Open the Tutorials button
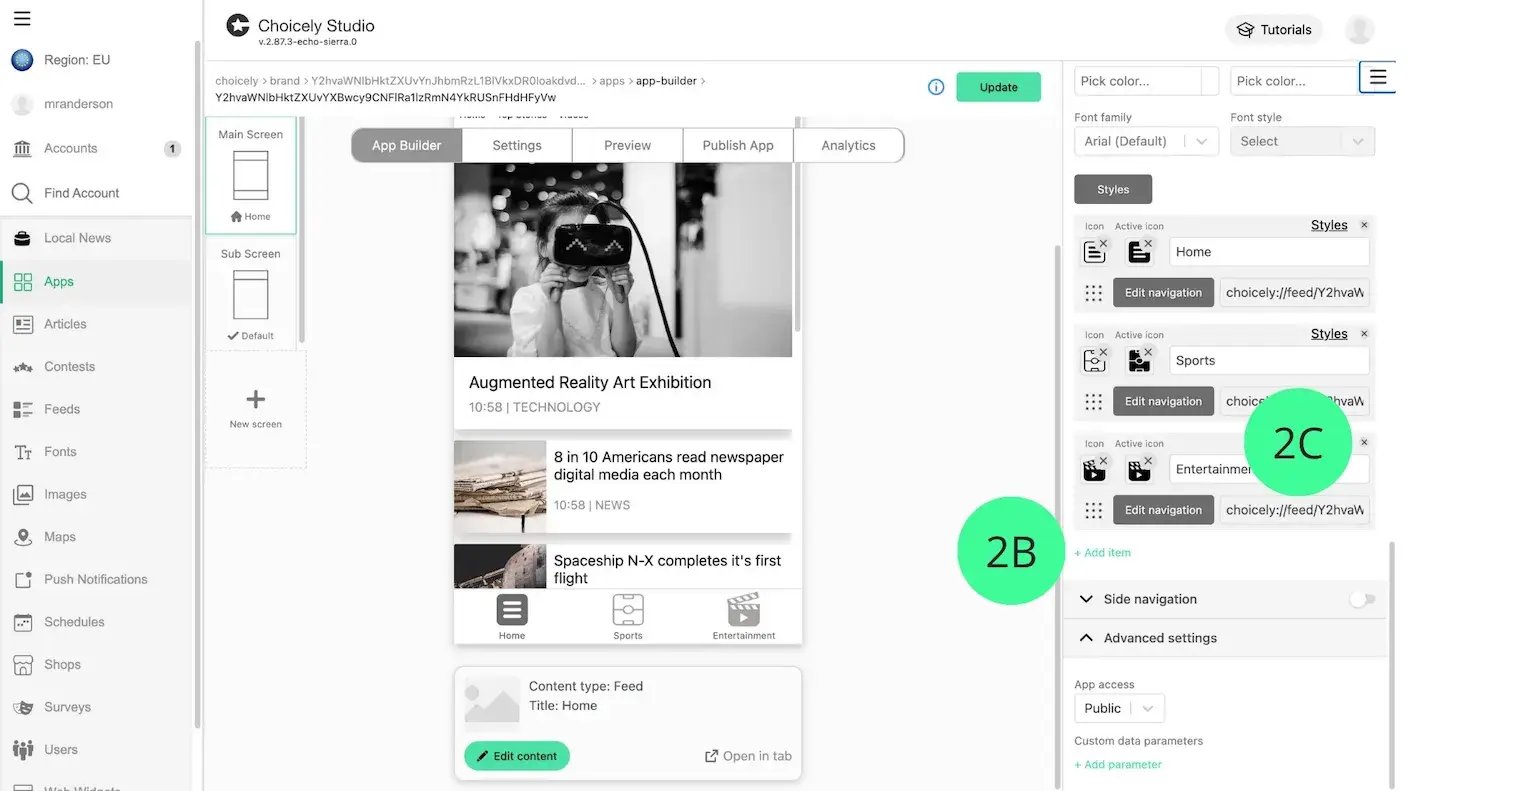Viewport: 1536px width, 791px height. [1274, 30]
